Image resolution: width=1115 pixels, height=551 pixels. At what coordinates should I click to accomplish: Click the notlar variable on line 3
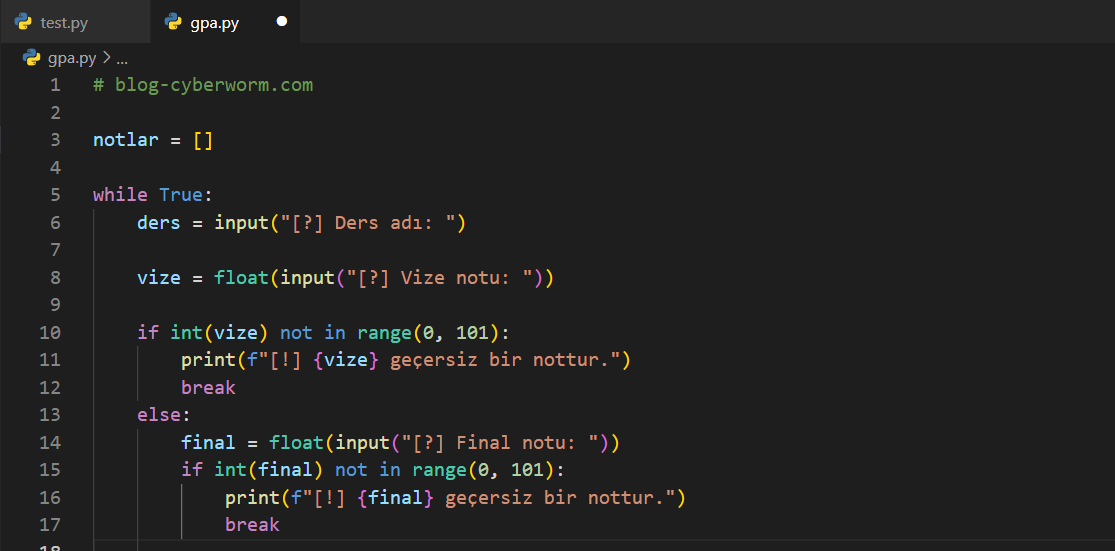tap(125, 140)
